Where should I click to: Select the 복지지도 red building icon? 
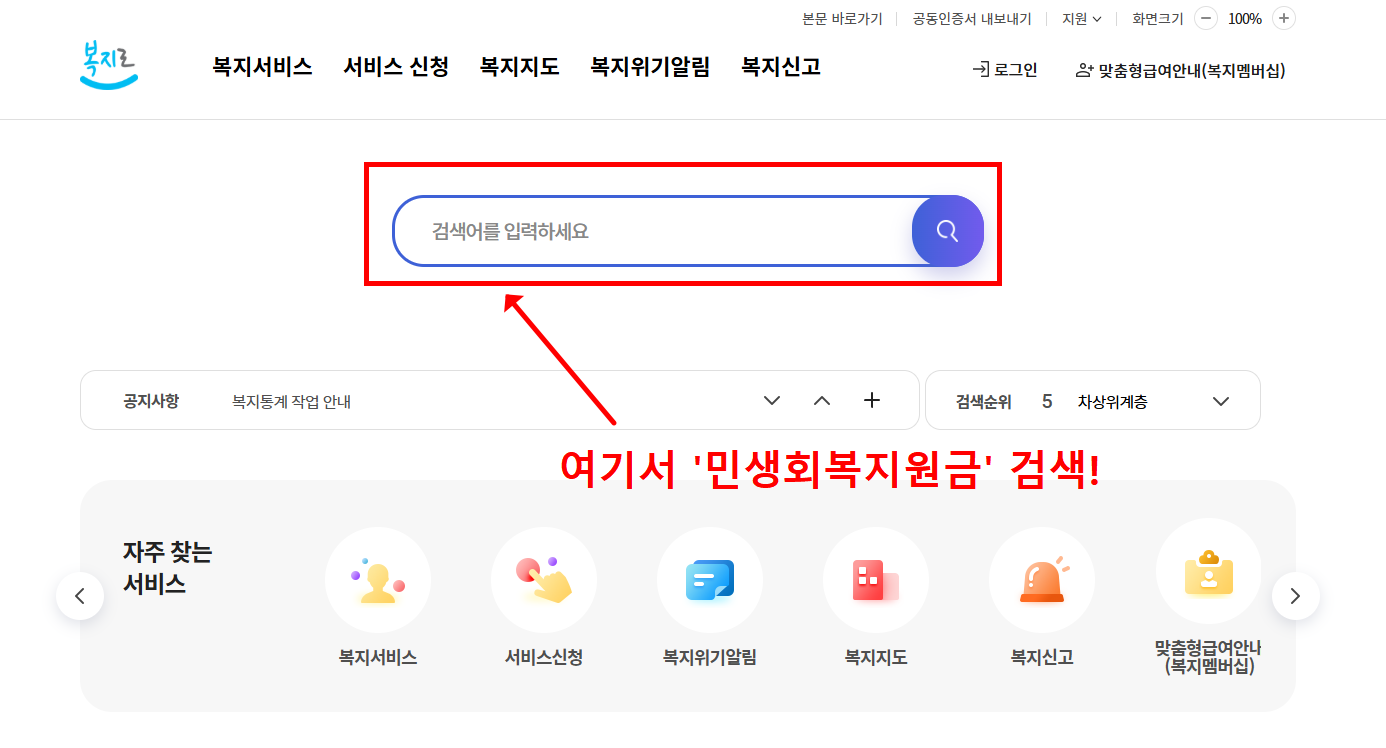876,580
